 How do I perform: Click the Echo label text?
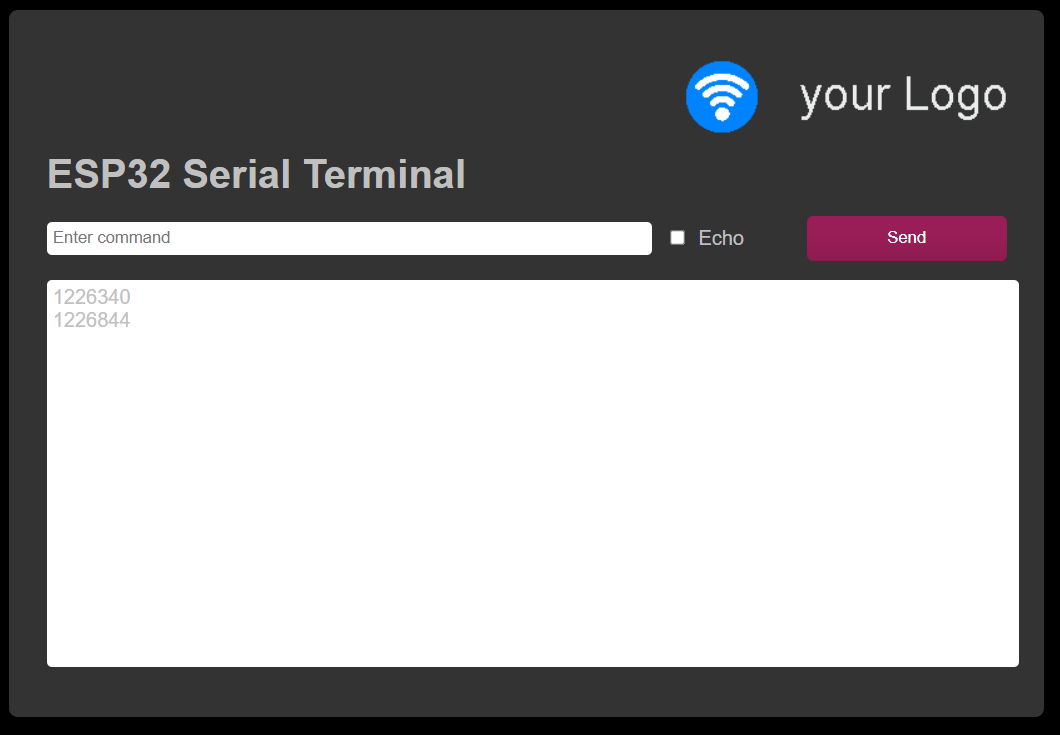(x=721, y=238)
